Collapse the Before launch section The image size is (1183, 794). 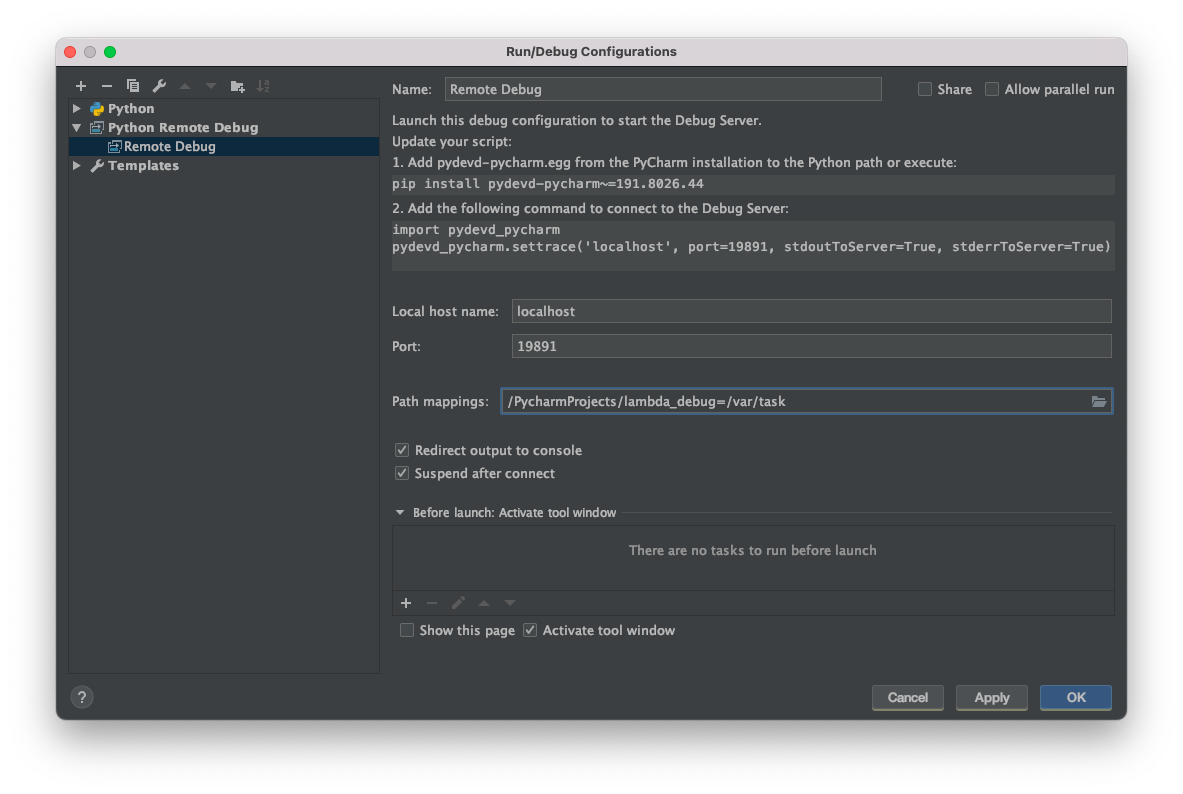[400, 512]
